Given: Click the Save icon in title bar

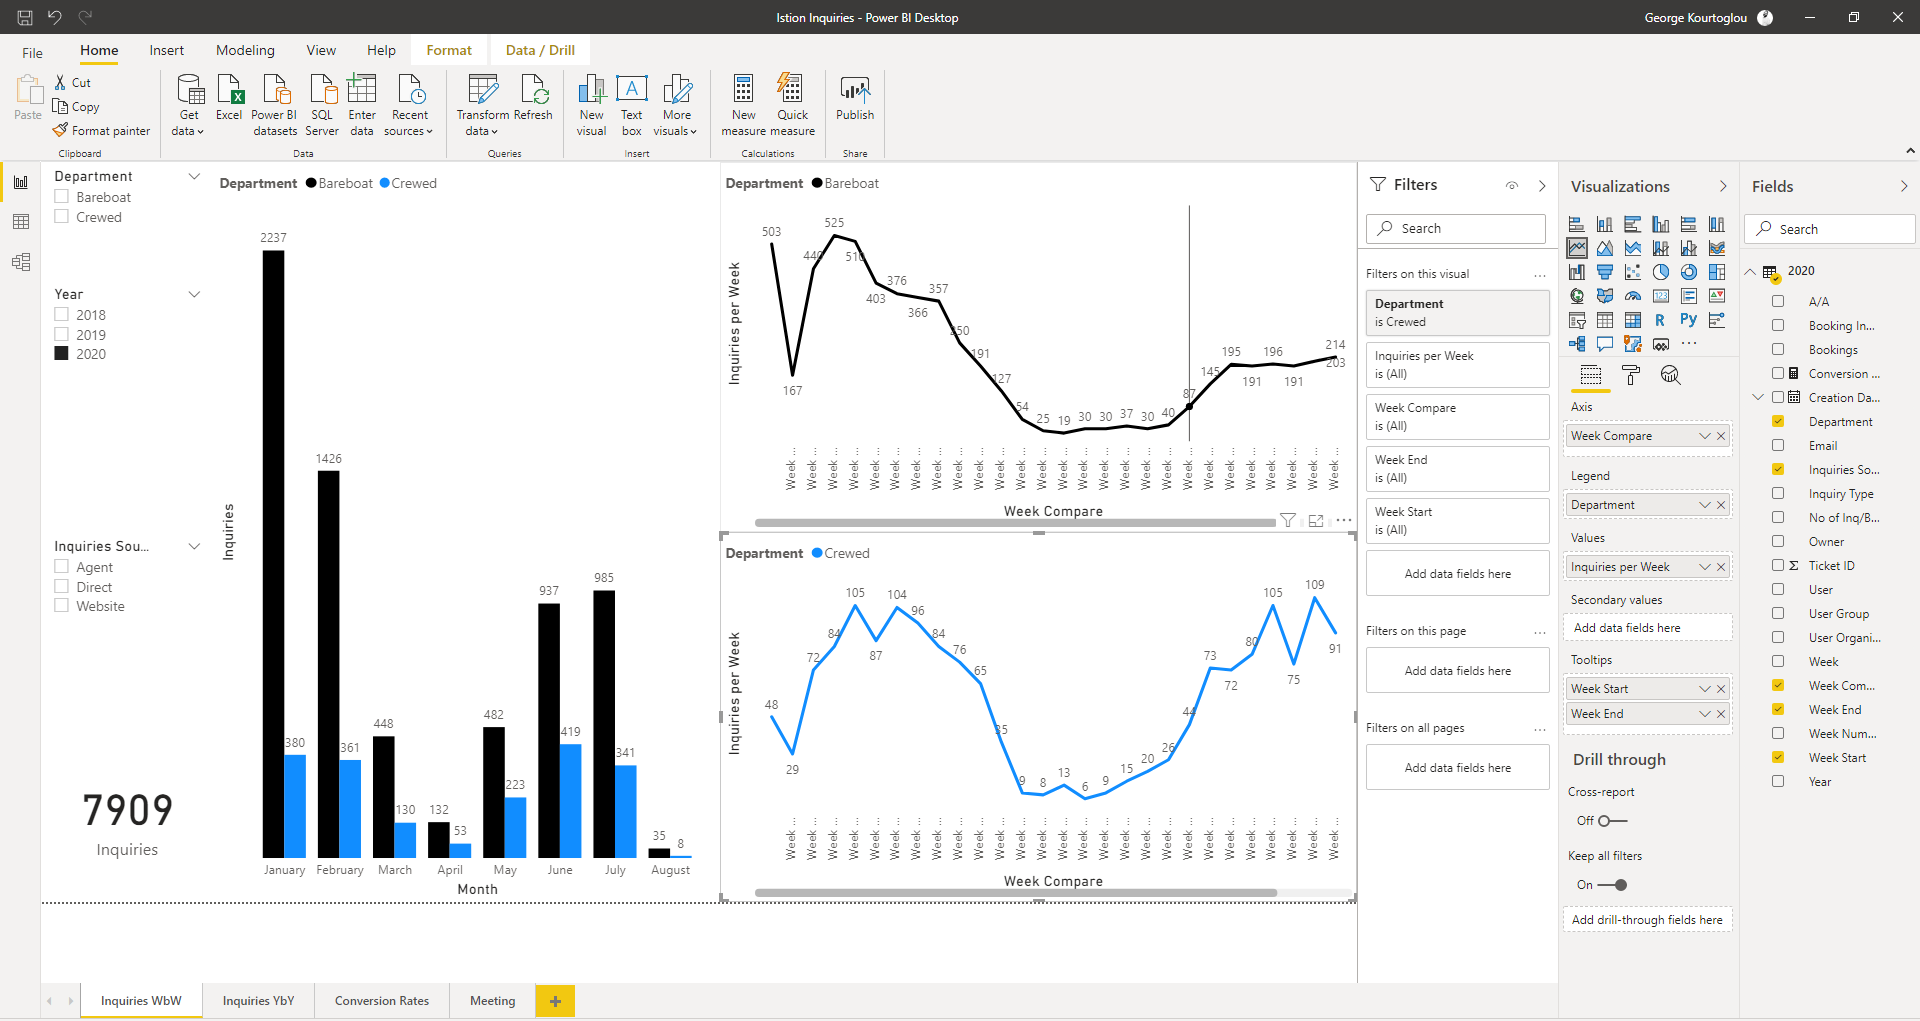Looking at the screenshot, I should point(25,17).
